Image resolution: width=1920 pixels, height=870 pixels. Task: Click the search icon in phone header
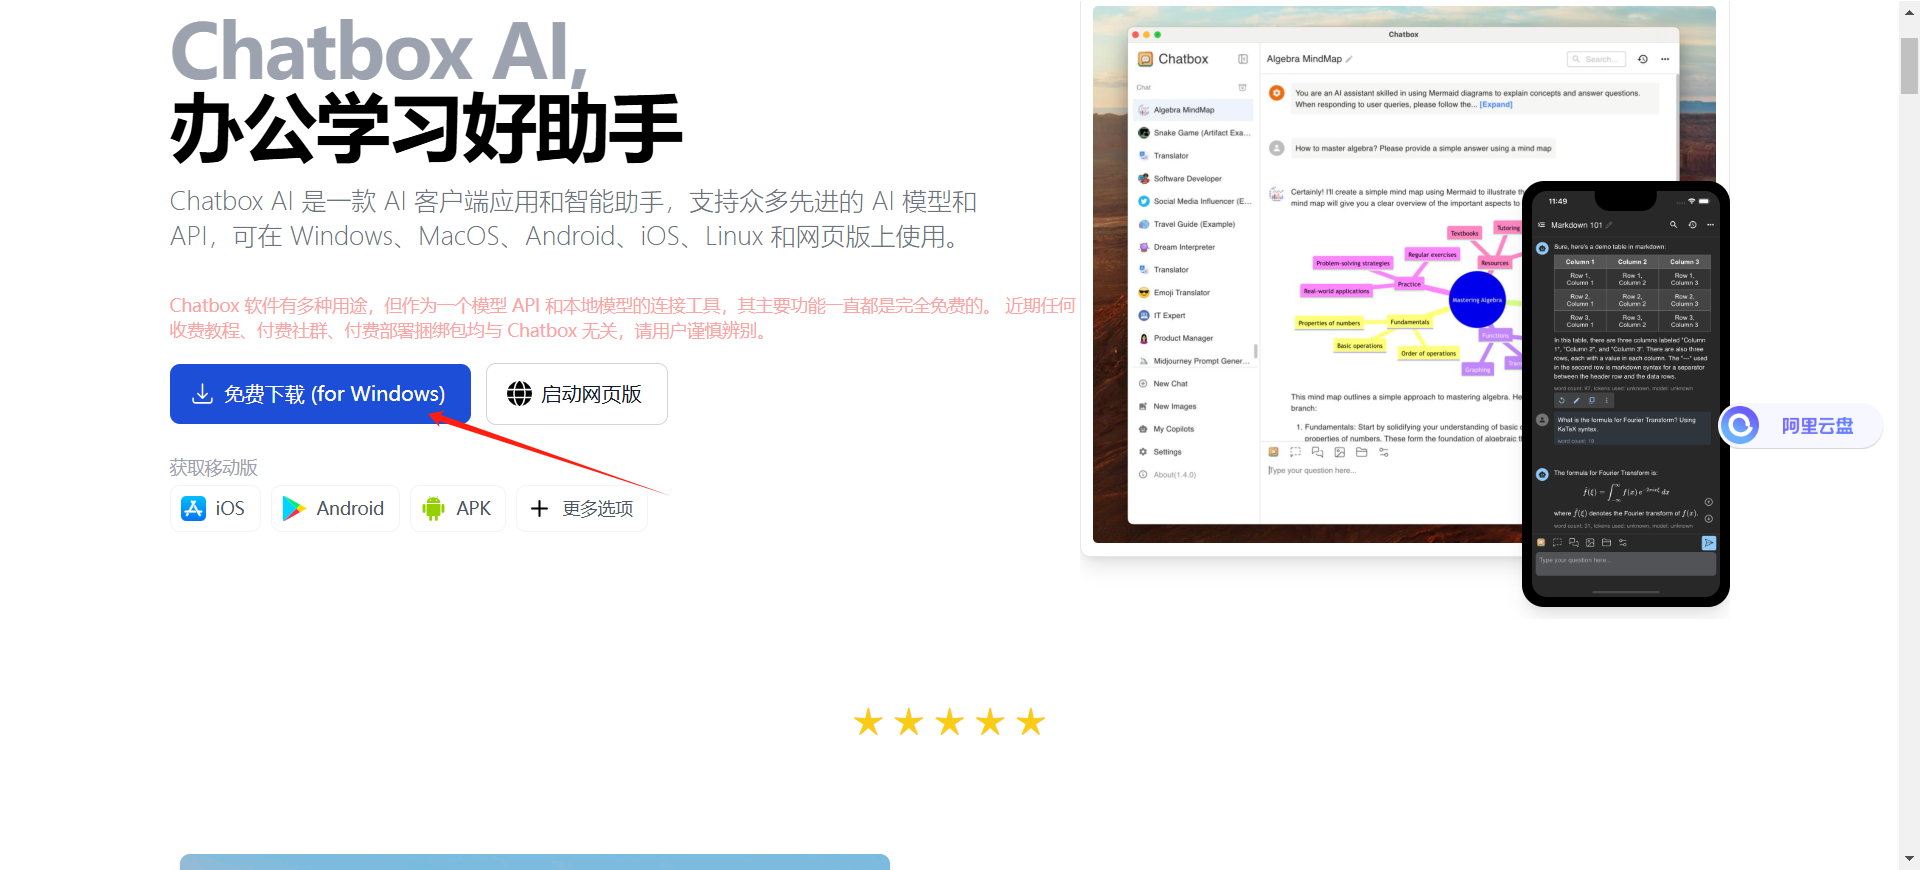[x=1673, y=225]
